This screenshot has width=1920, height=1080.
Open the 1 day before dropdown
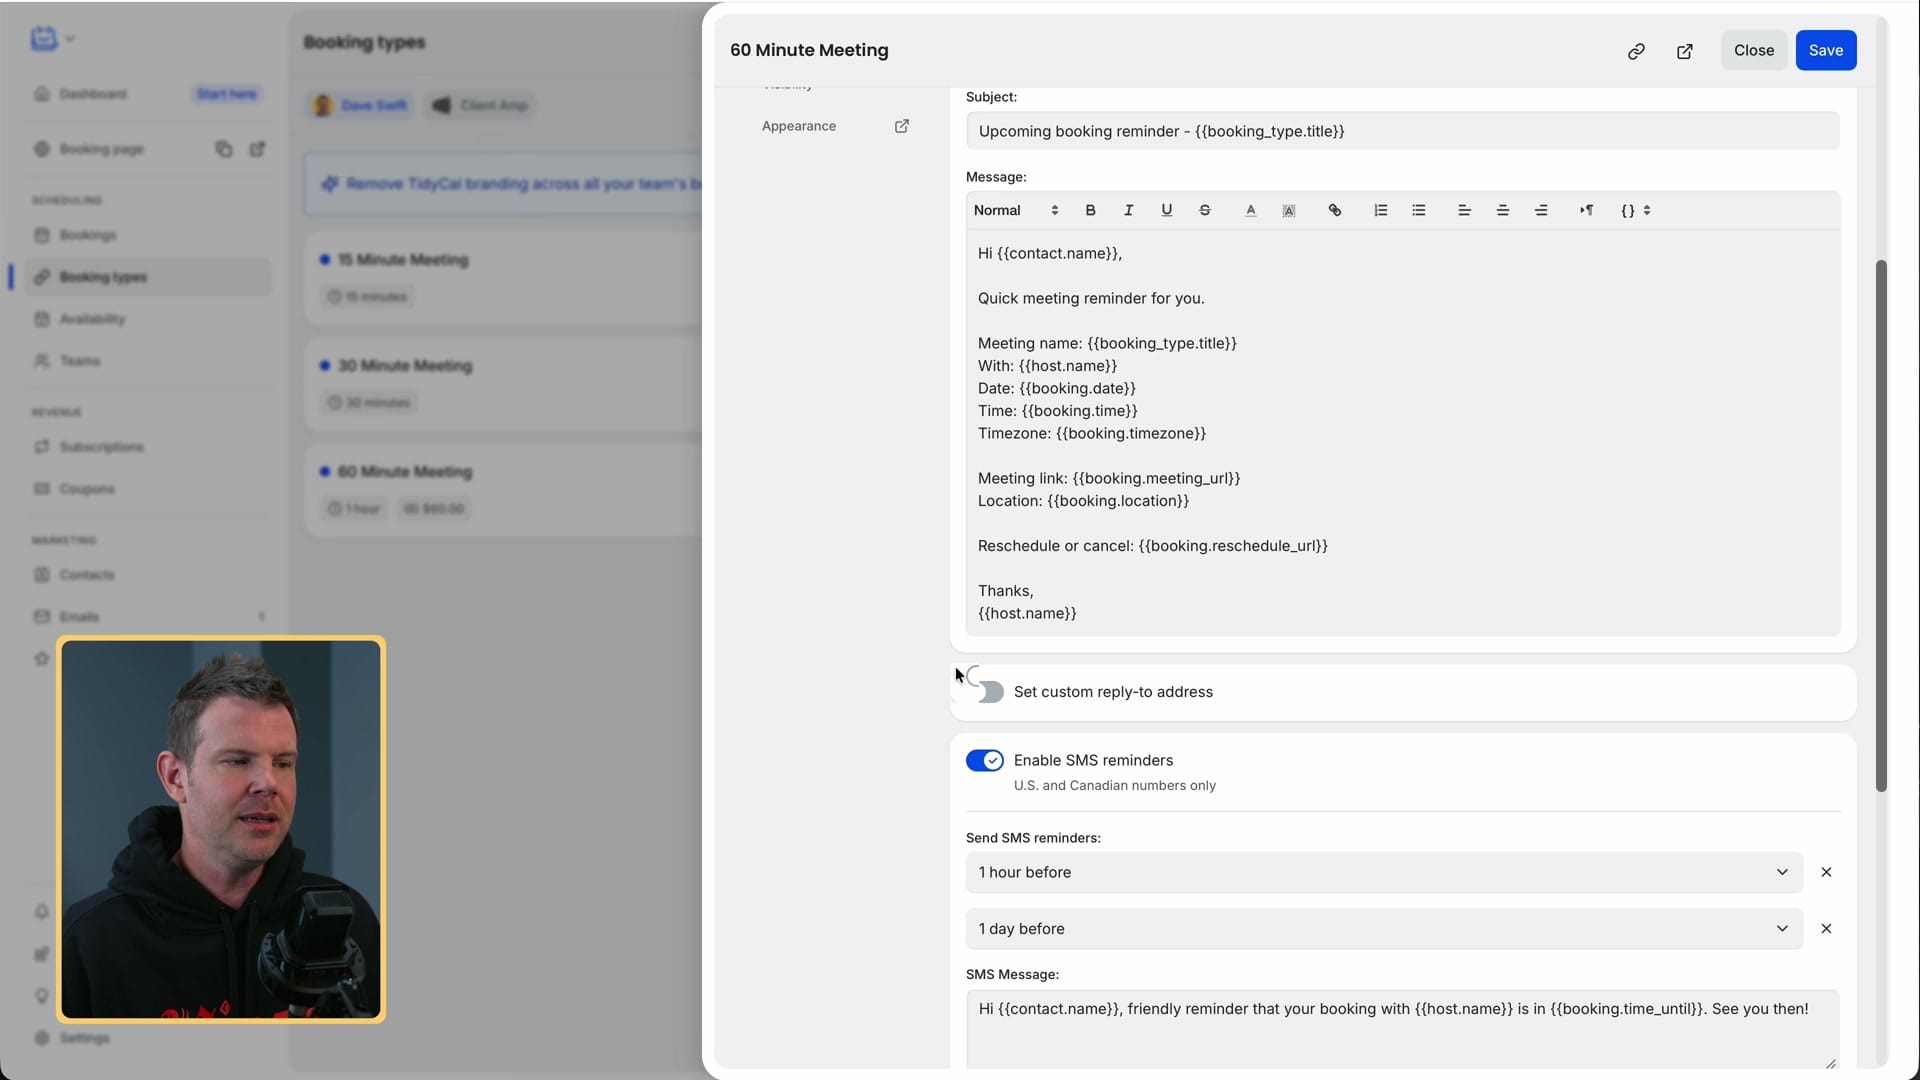tap(1384, 929)
